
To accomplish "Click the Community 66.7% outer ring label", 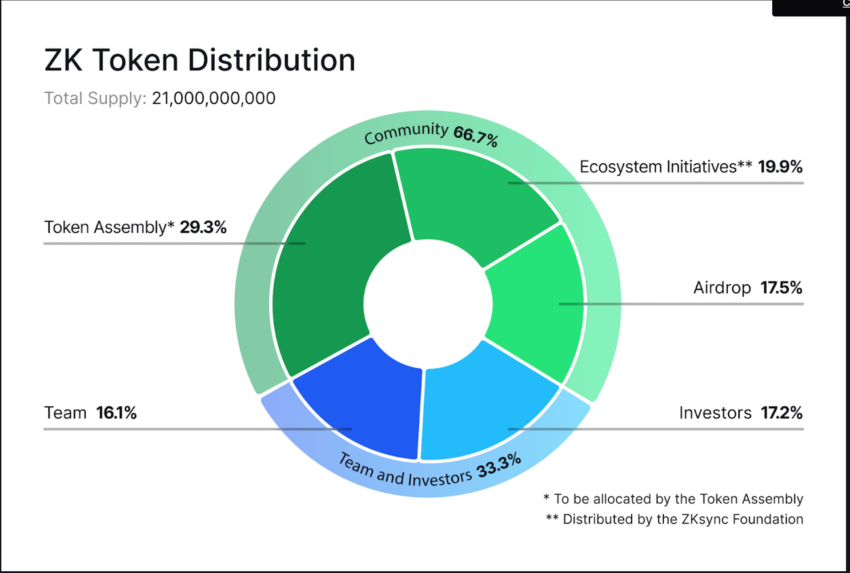I will click(x=430, y=134).
